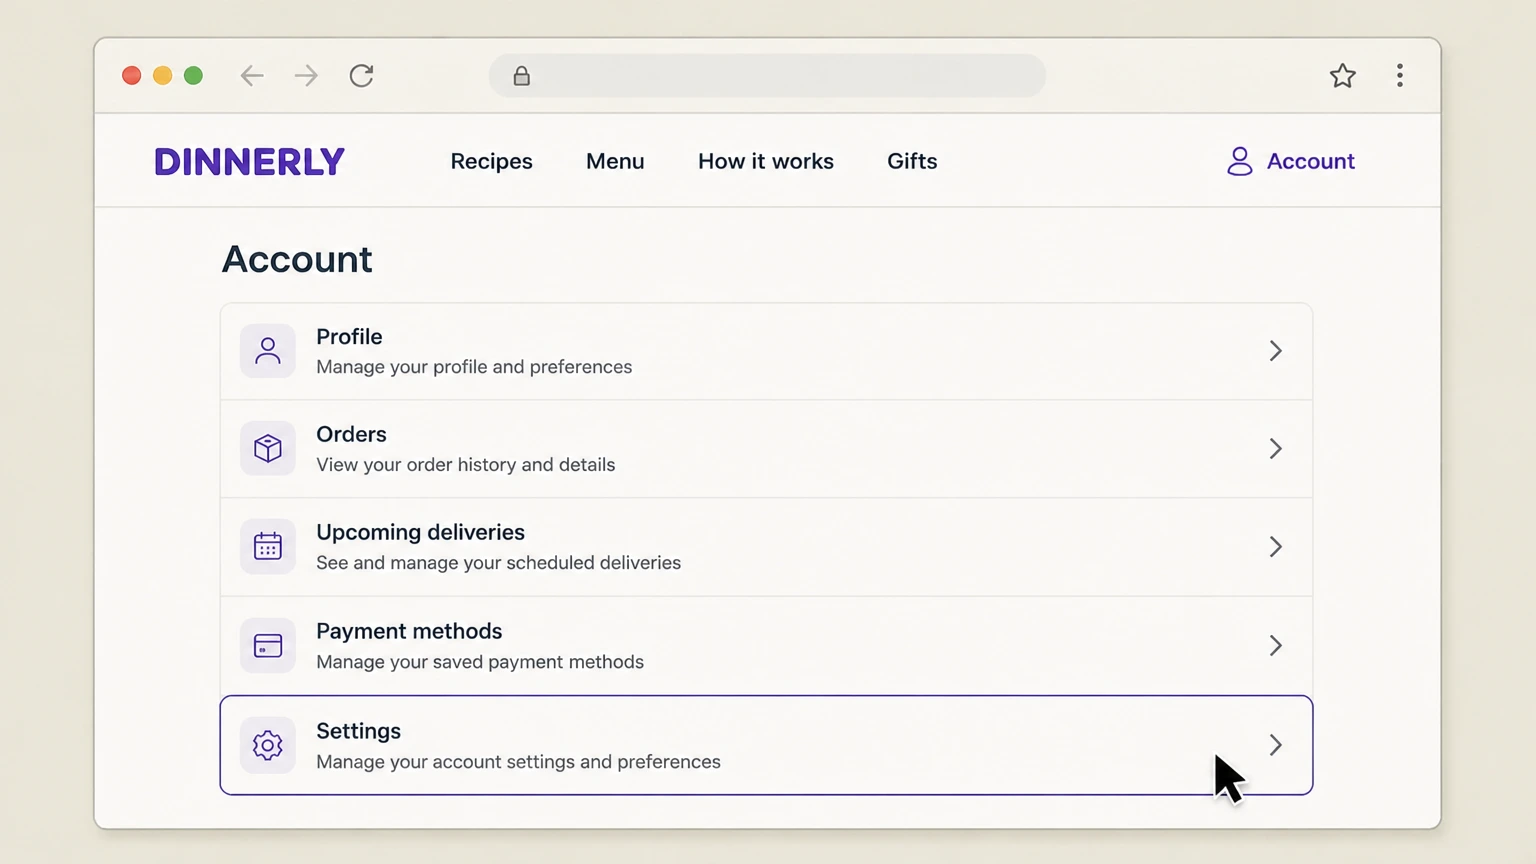Screen dimensions: 1536x864
Task: Bookmark page with the star icon
Action: [x=1342, y=76]
